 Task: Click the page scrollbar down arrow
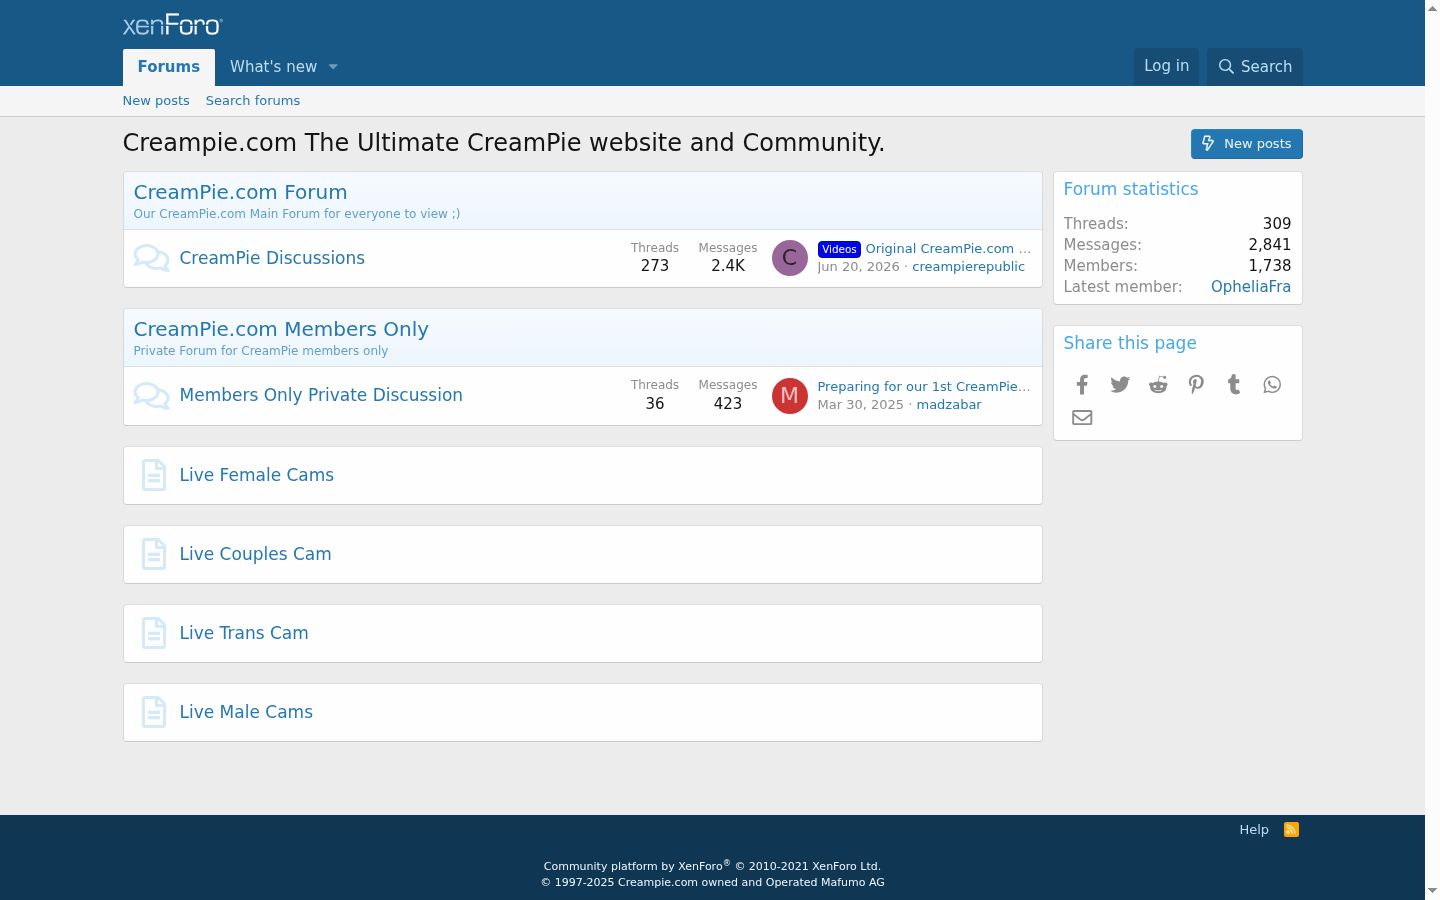coord(1432,891)
